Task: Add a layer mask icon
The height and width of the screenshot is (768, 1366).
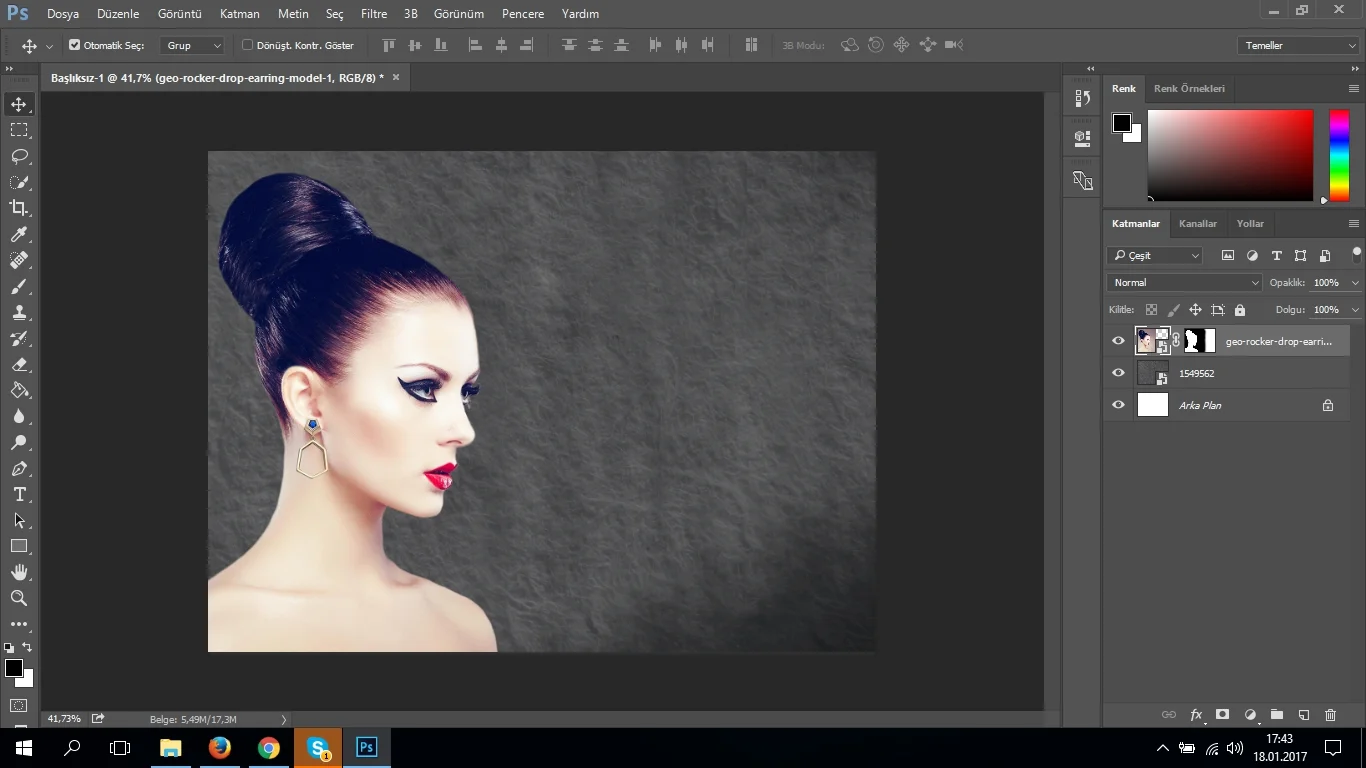Action: click(x=1222, y=715)
